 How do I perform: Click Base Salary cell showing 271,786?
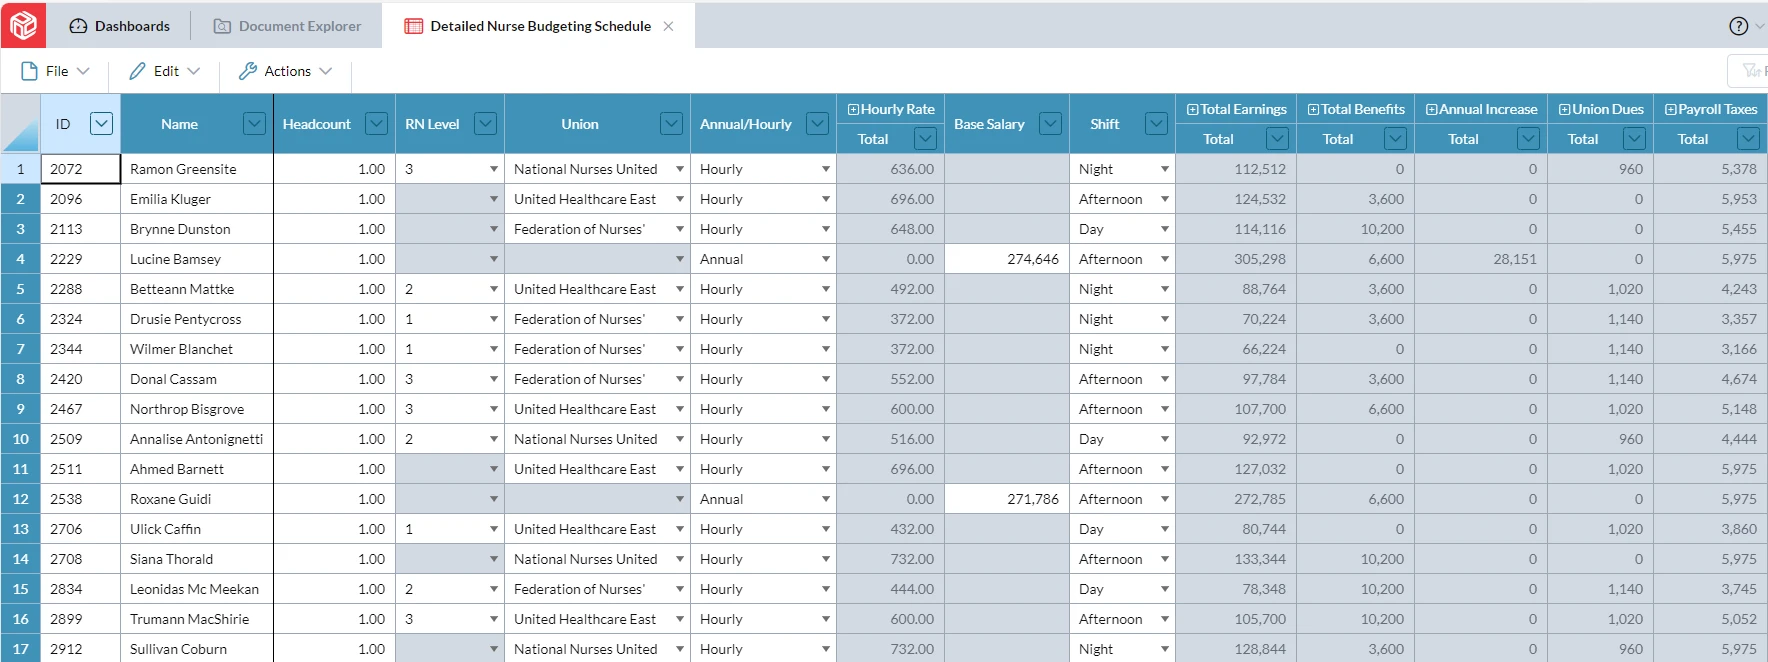1007,499
